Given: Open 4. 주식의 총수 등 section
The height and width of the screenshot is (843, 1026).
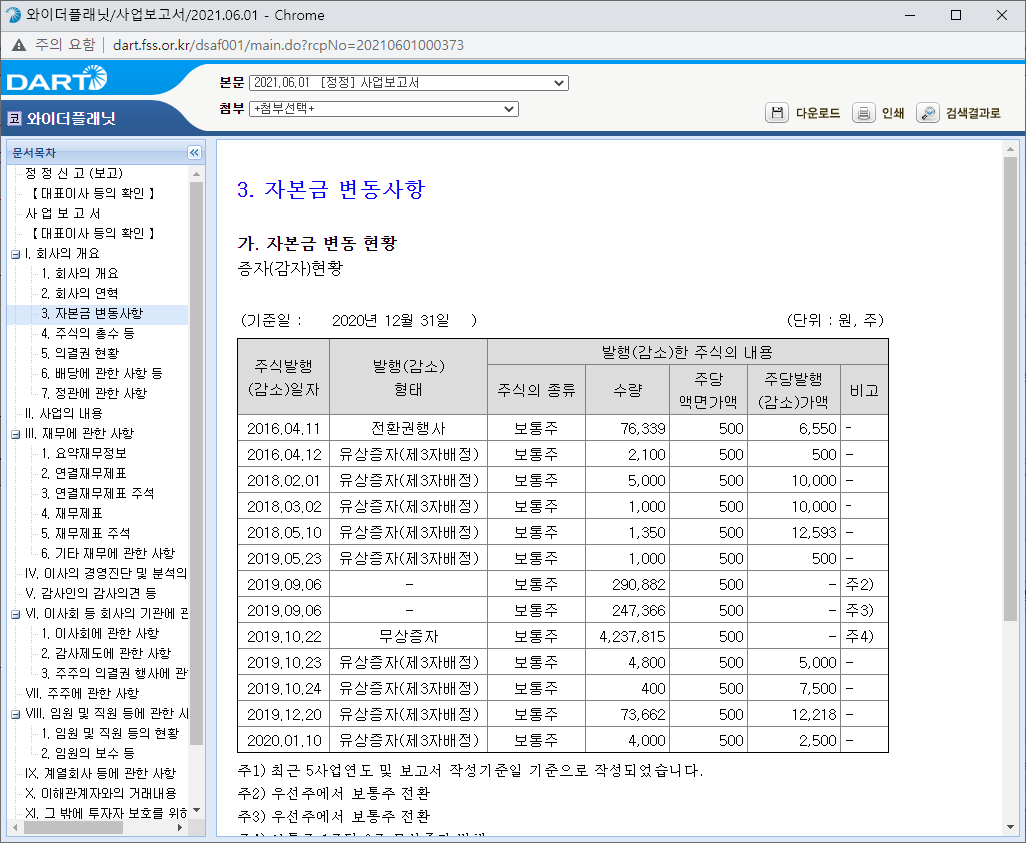Looking at the screenshot, I should click(88, 333).
